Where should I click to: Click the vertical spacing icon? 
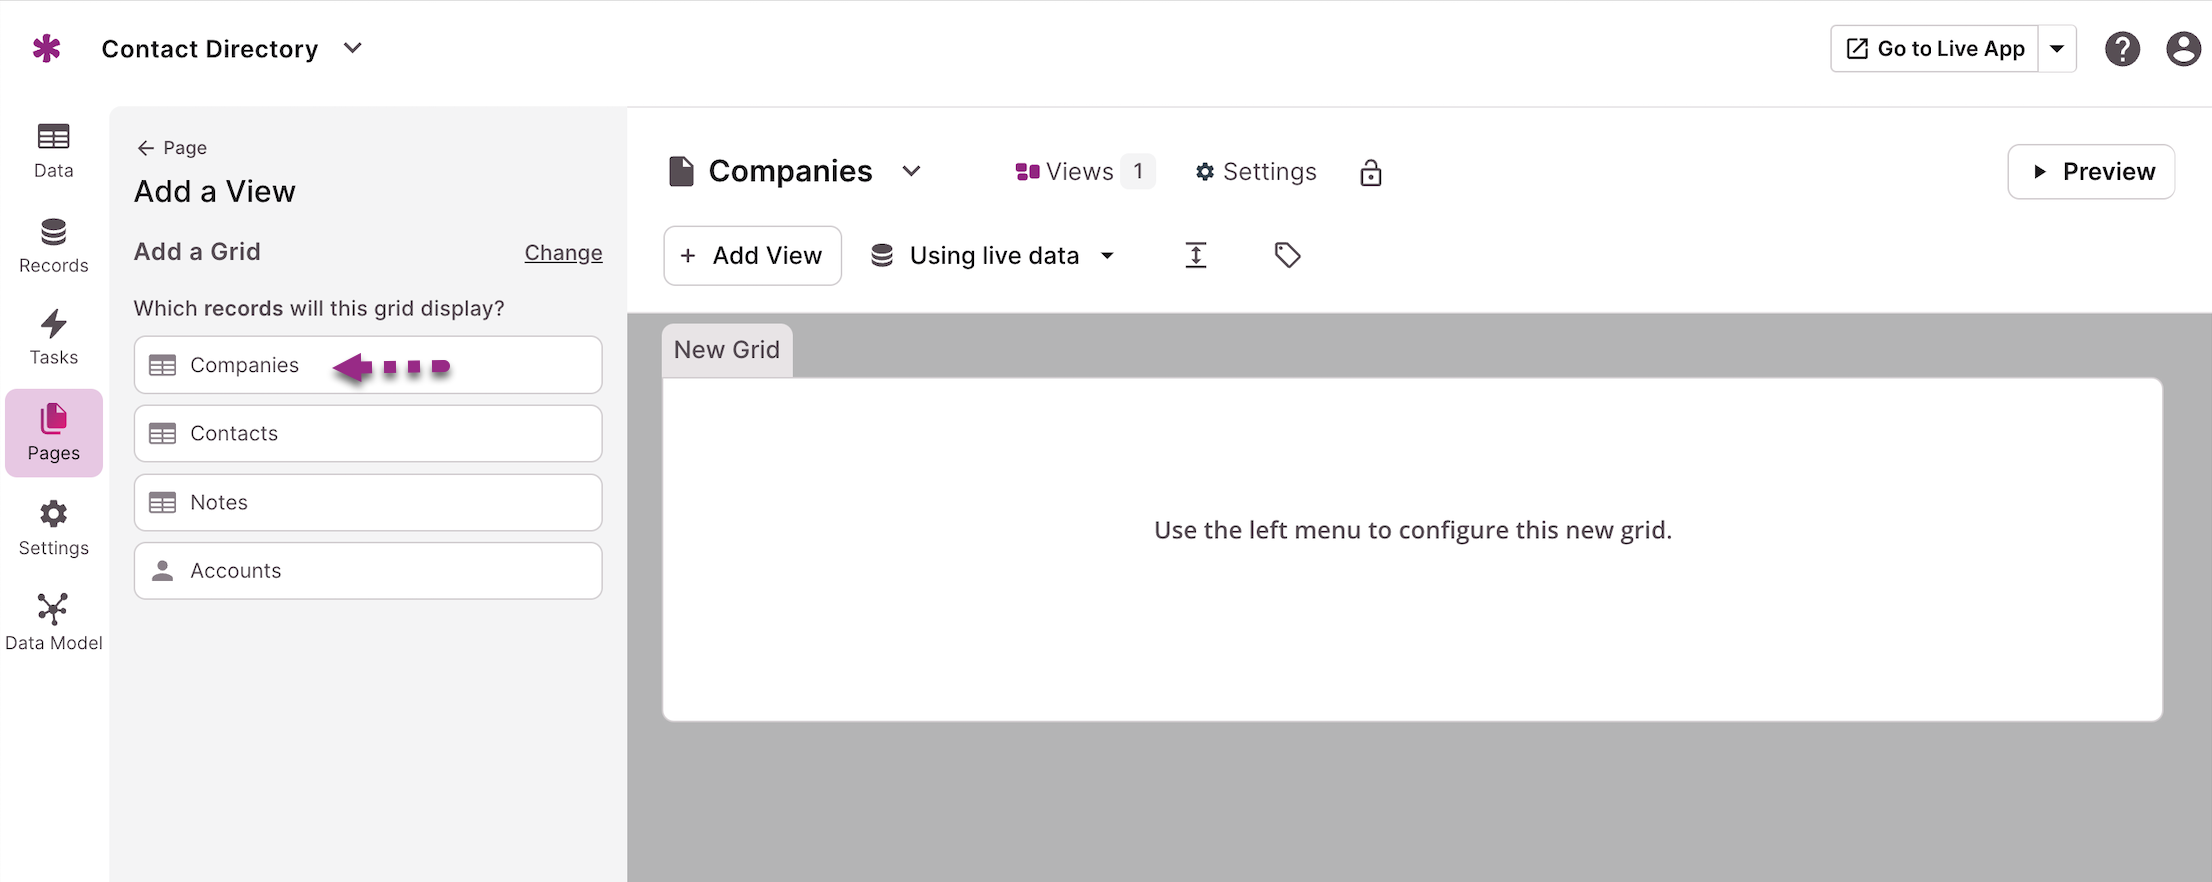click(1196, 256)
